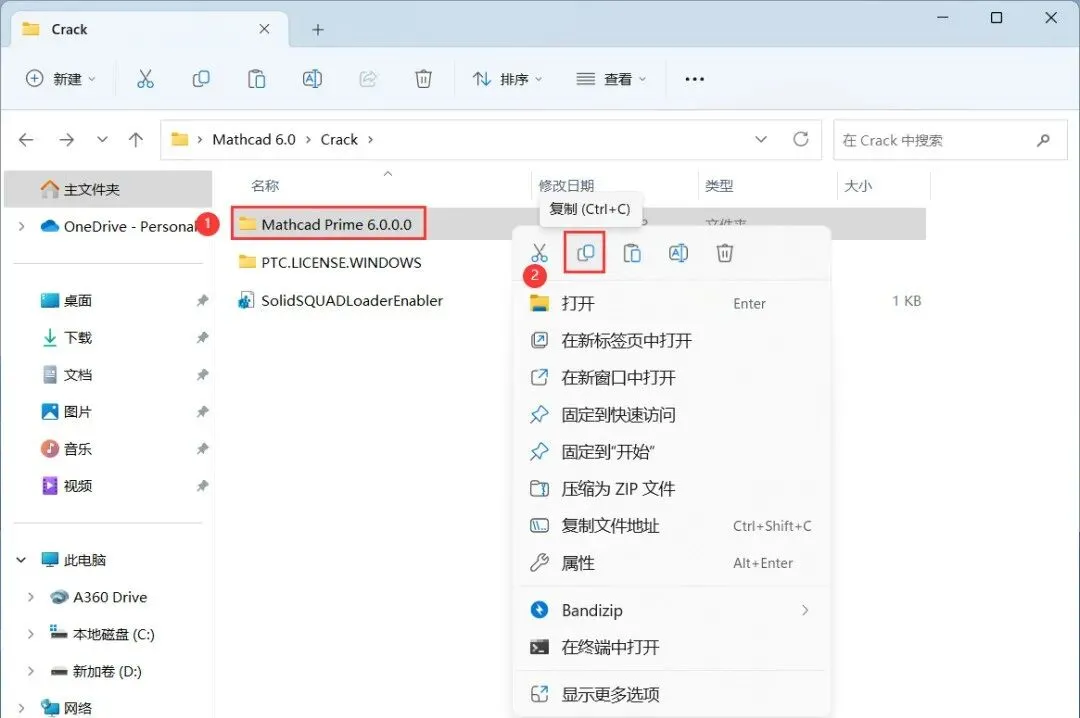Go forward with the right arrow
The height and width of the screenshot is (718, 1080).
tap(66, 140)
